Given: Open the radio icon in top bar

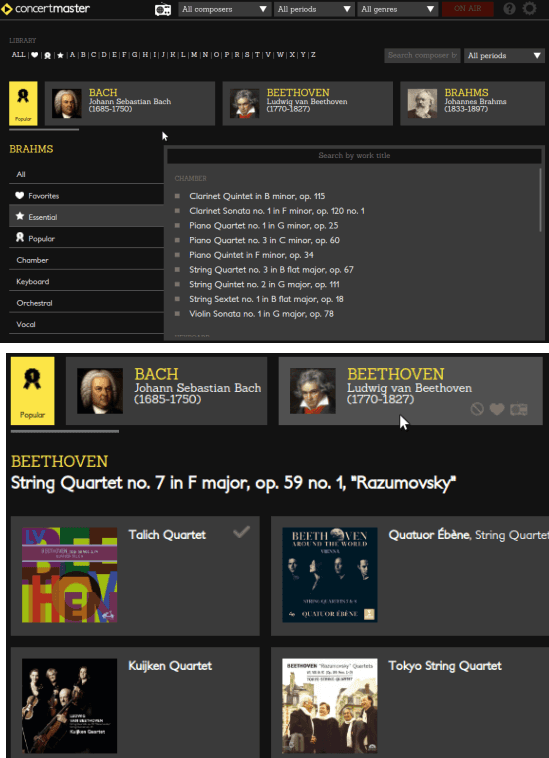Looking at the screenshot, I should pos(163,9).
